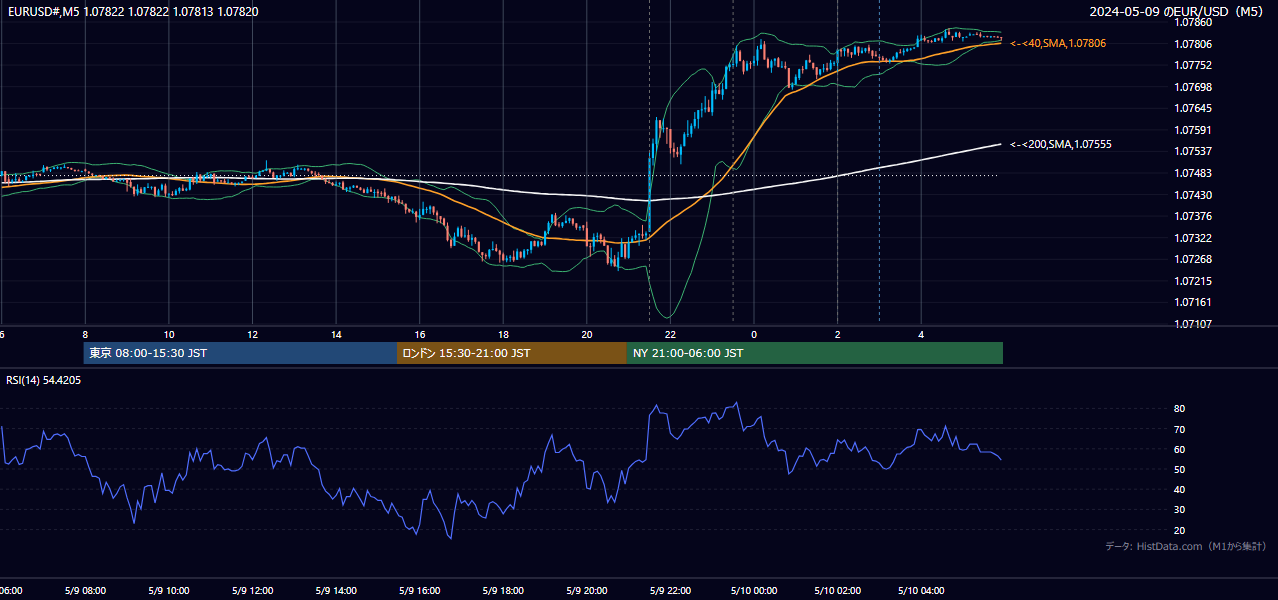This screenshot has height=600, width=1278.
Task: Click the 5/9 22:00 date label
Action: 670,591
